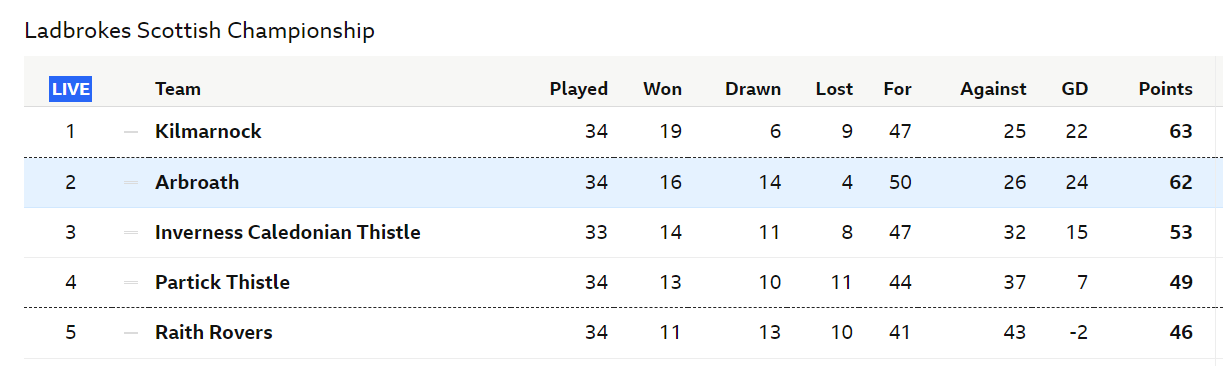1223x366 pixels.
Task: Click the Ladbrokes Scottish Championship heading
Action: pyautogui.click(x=199, y=31)
